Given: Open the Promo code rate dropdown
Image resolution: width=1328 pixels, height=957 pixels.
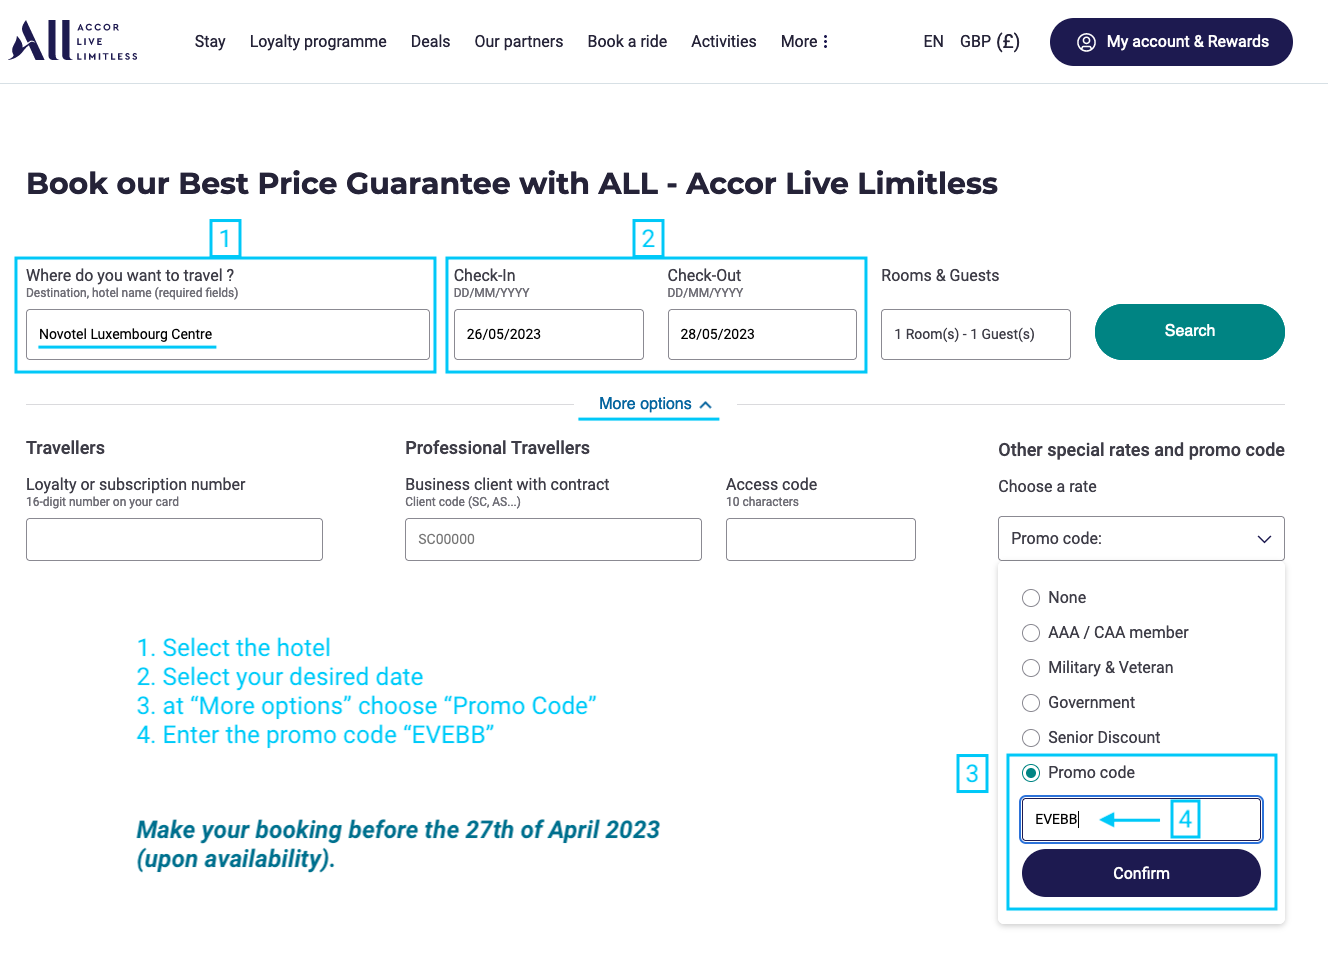Looking at the screenshot, I should pyautogui.click(x=1141, y=538).
